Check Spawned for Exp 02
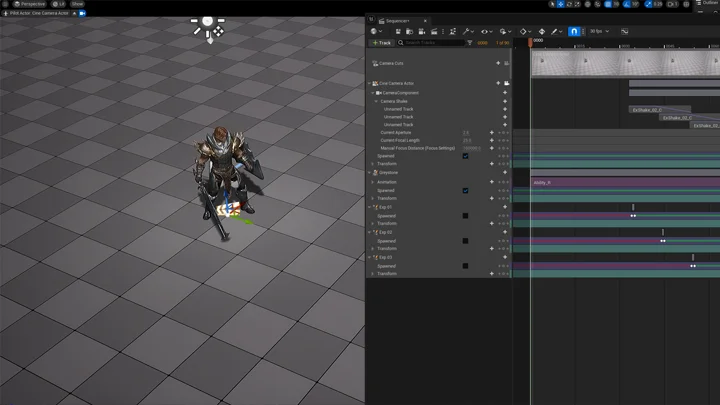The height and width of the screenshot is (405, 720). (x=465, y=241)
